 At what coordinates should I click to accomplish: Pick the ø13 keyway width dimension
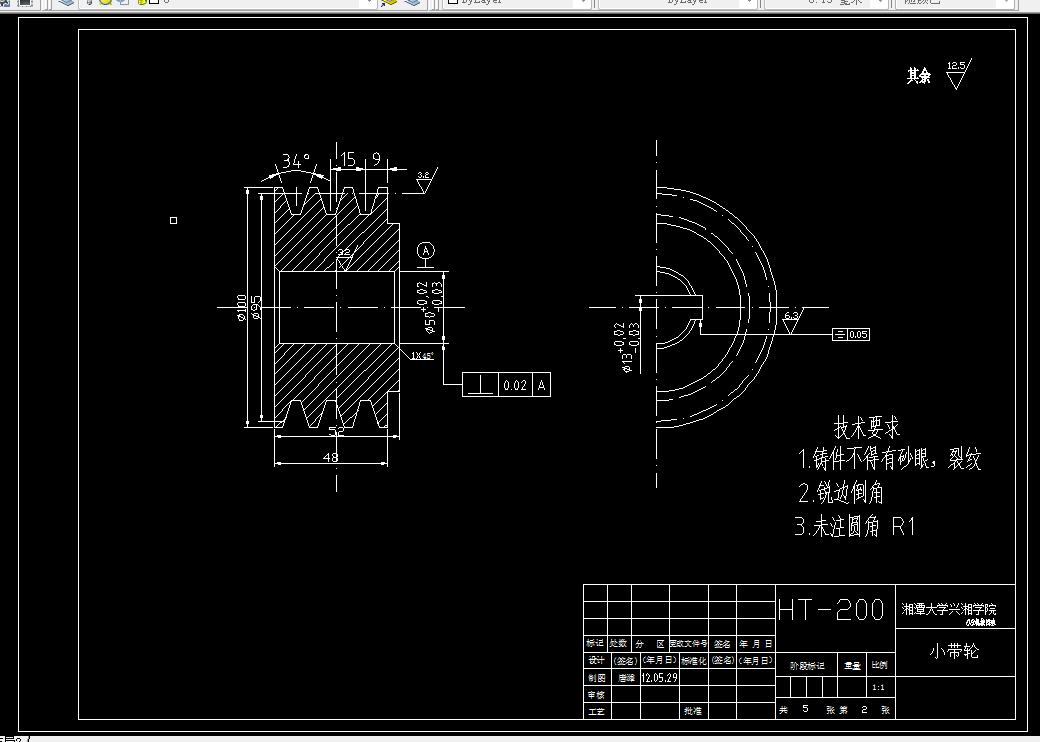(625, 347)
